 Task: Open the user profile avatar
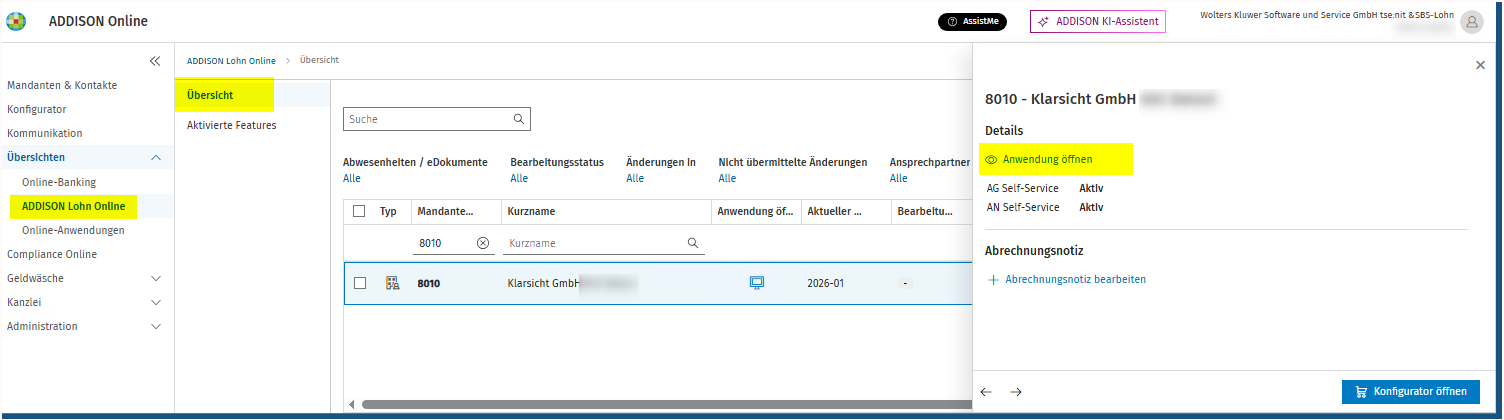(x=1471, y=22)
